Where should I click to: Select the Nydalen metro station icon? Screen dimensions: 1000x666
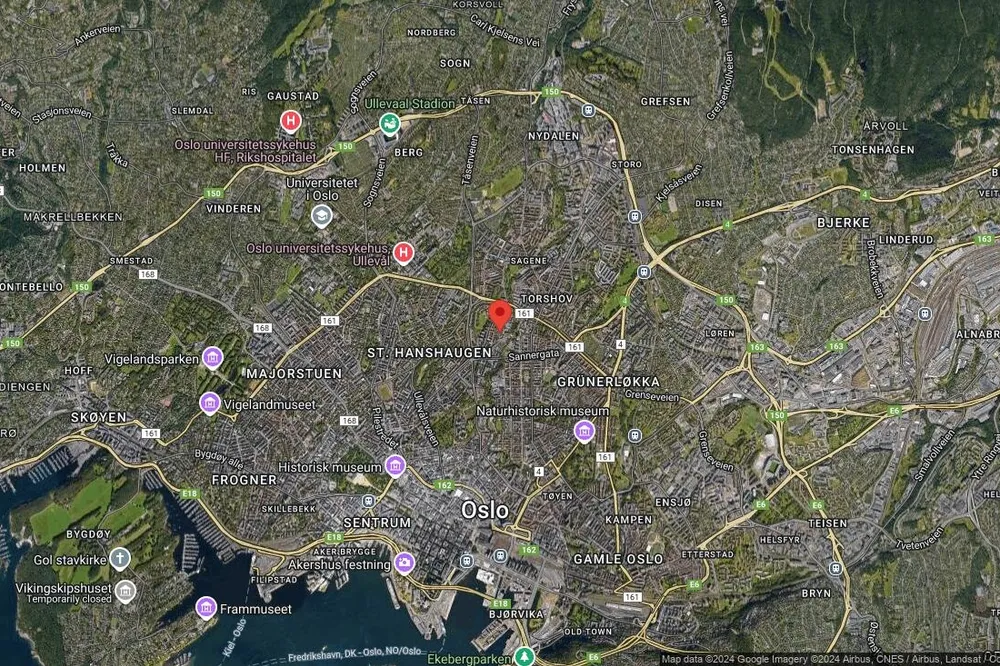pyautogui.click(x=589, y=111)
